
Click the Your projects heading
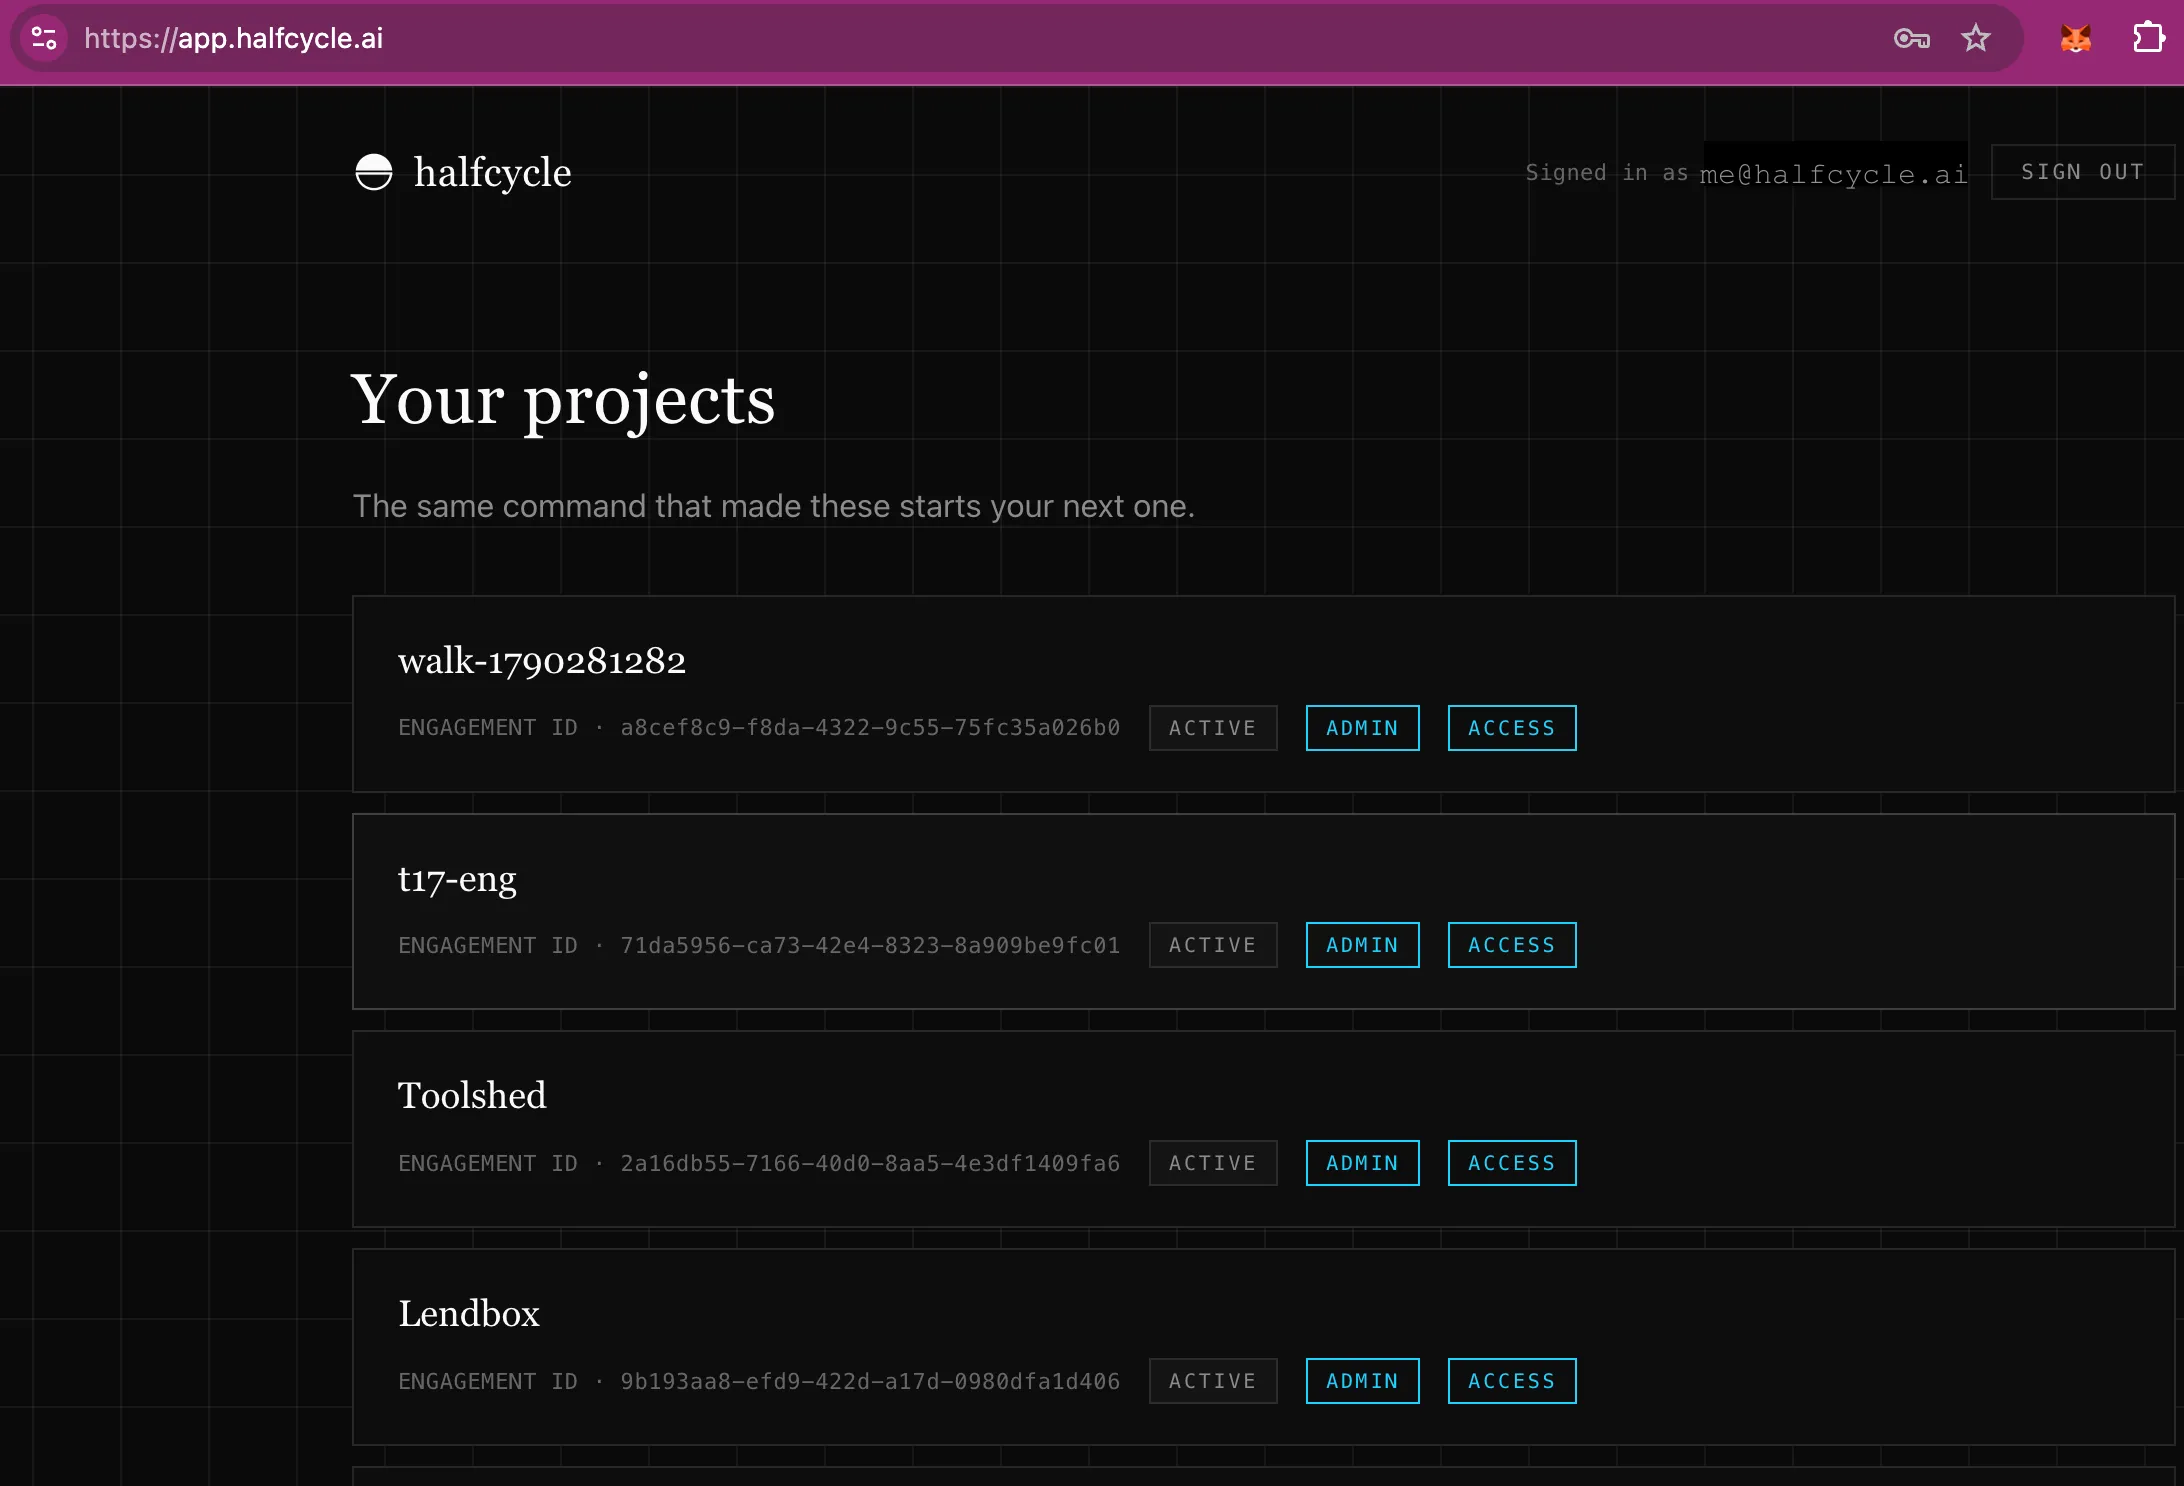(x=563, y=402)
